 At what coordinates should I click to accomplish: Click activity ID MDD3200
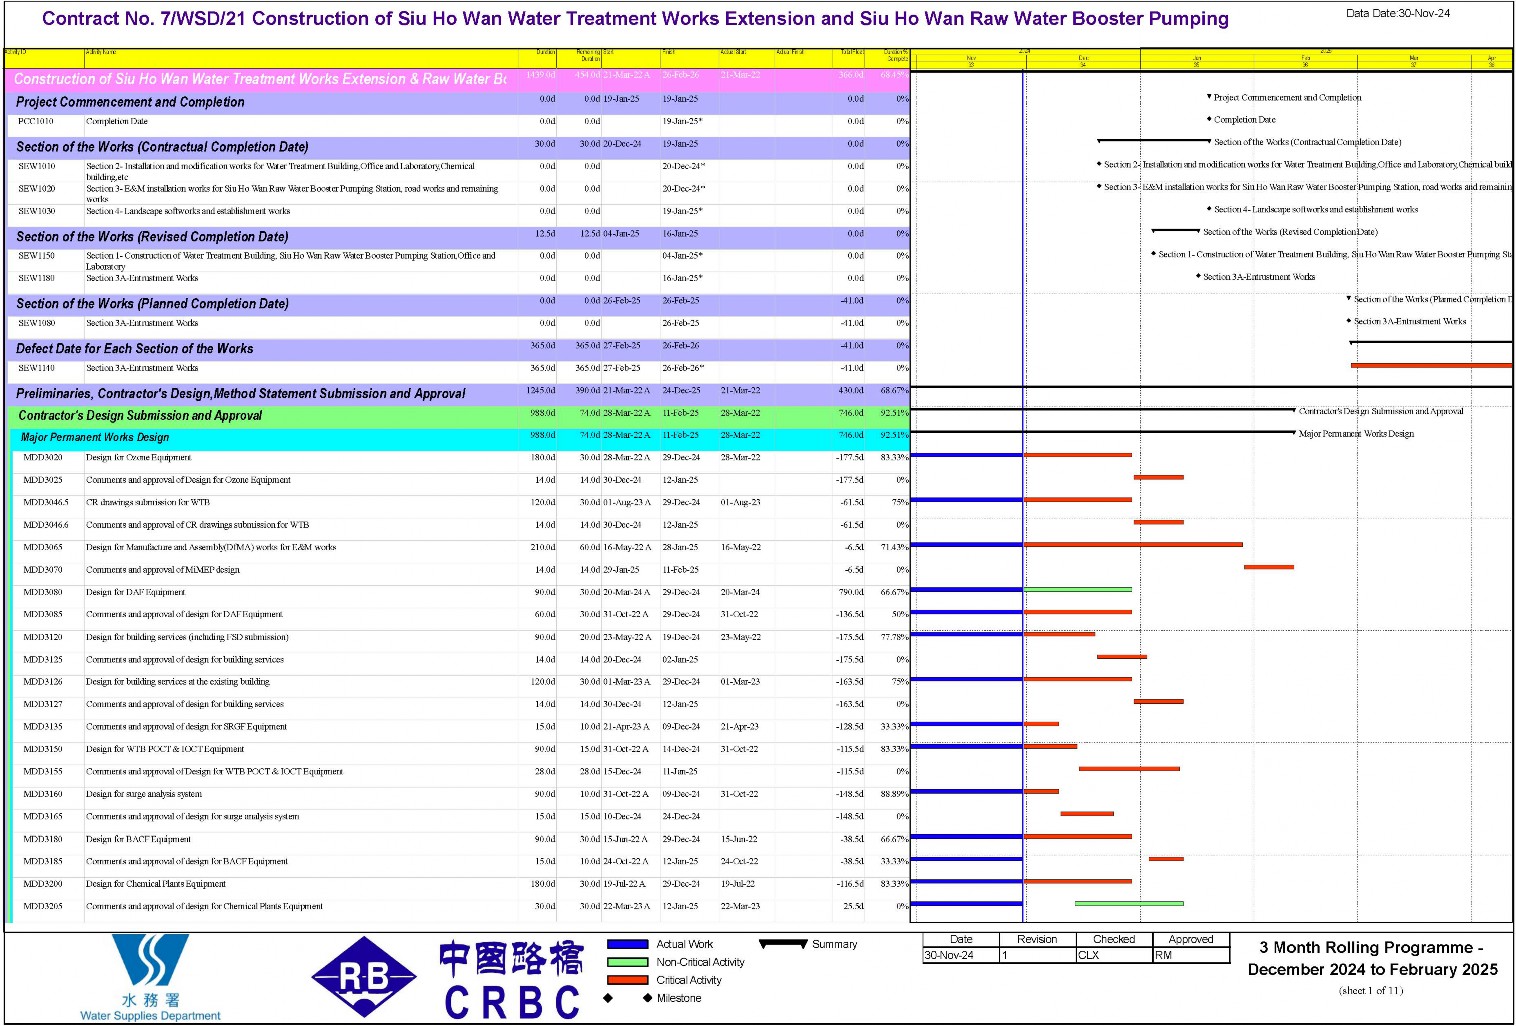click(43, 884)
